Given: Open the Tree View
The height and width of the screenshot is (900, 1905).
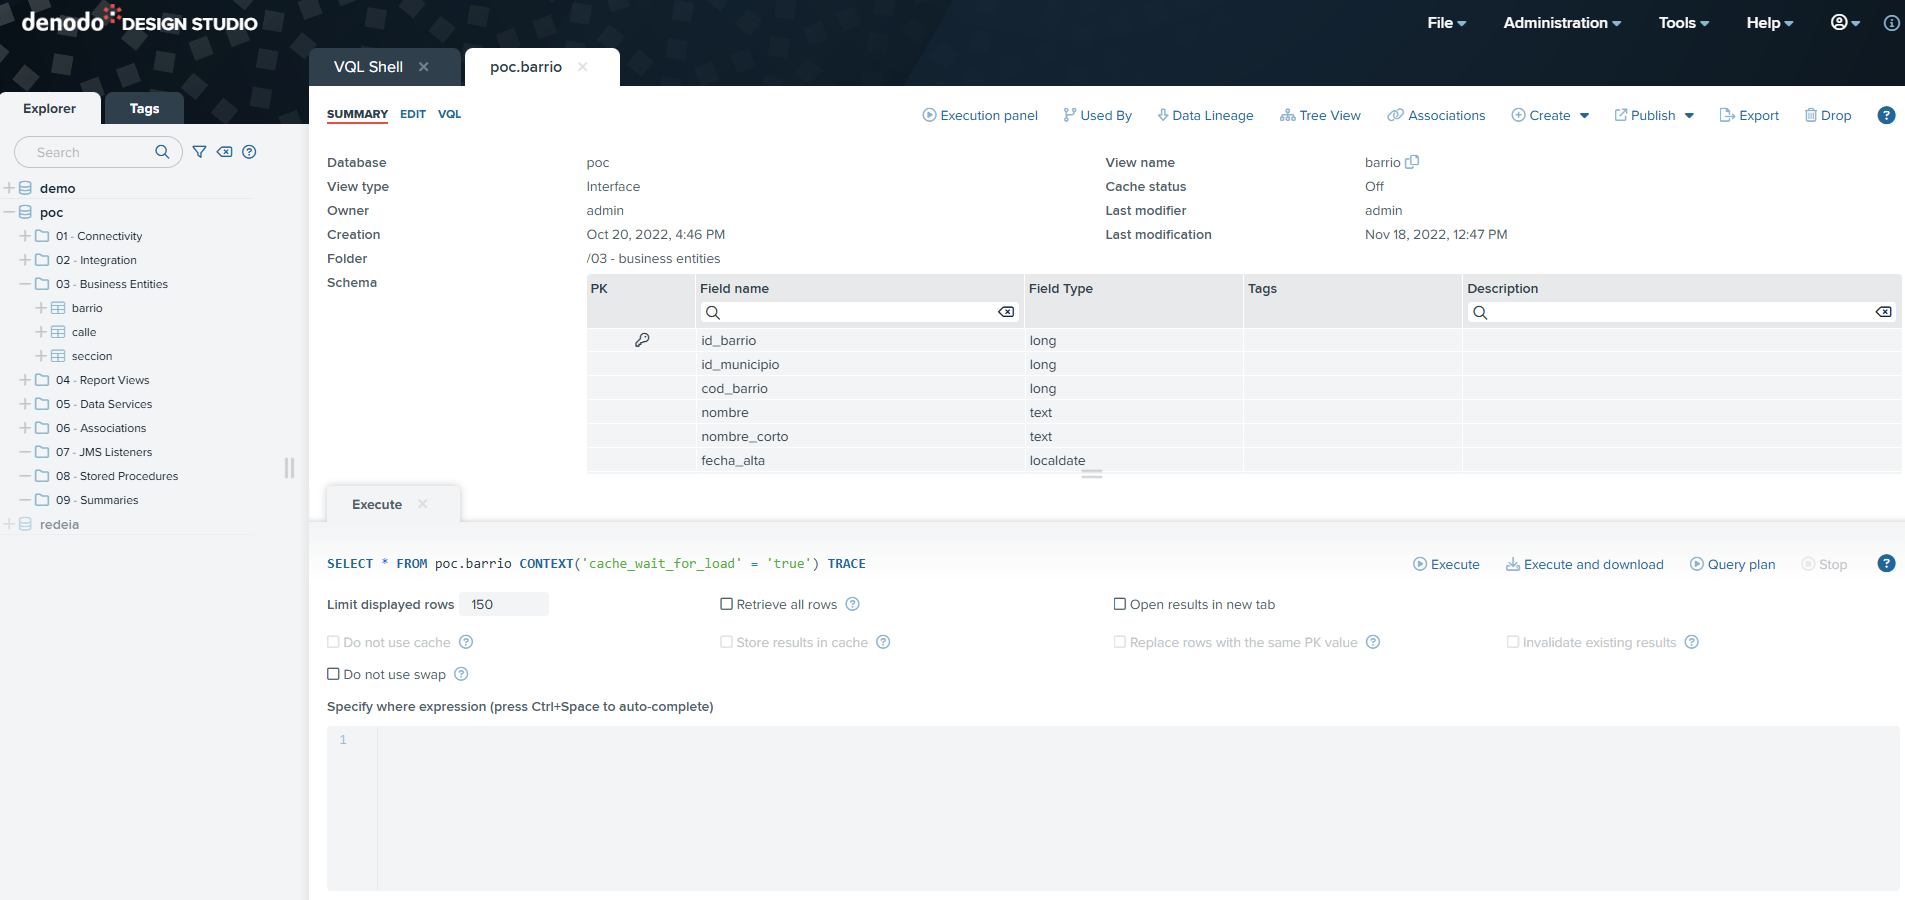Looking at the screenshot, I should (1320, 116).
